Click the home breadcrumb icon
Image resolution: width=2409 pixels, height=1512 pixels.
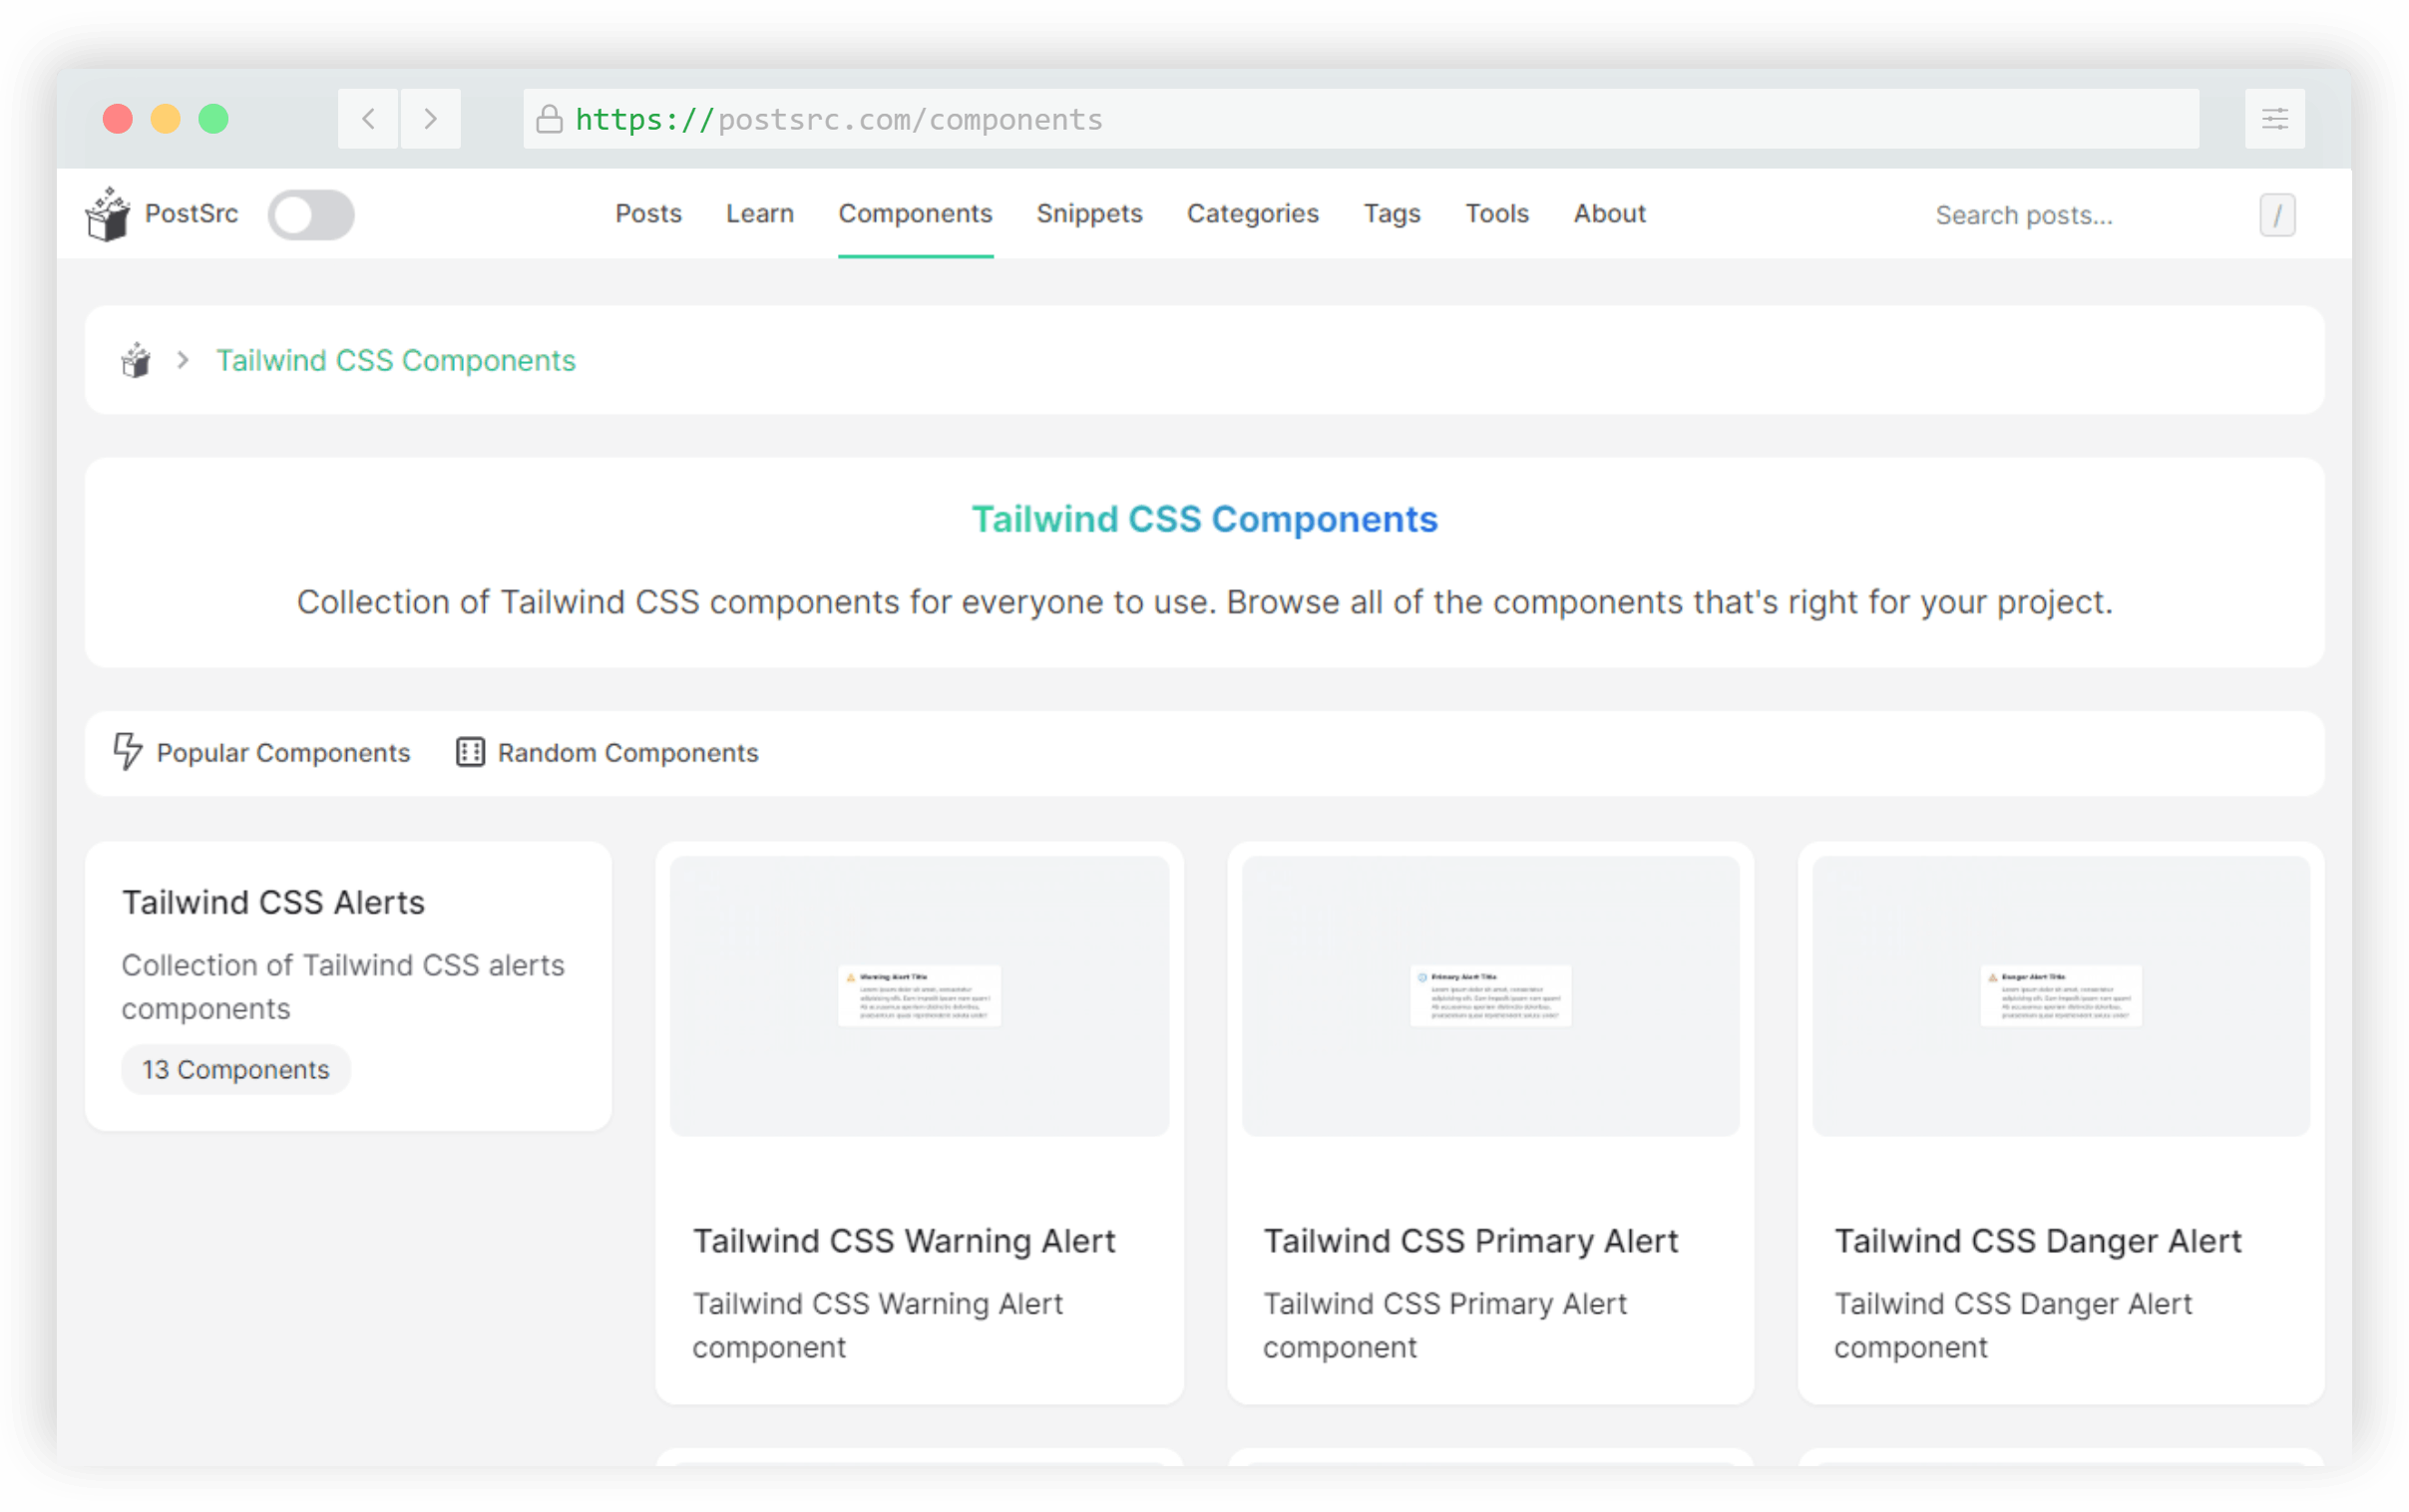(135, 360)
